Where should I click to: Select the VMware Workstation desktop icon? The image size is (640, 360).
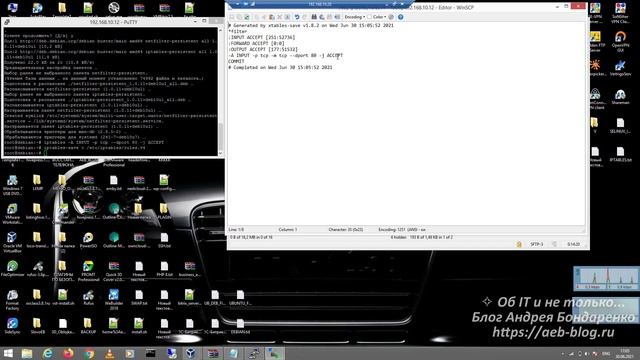point(12,213)
